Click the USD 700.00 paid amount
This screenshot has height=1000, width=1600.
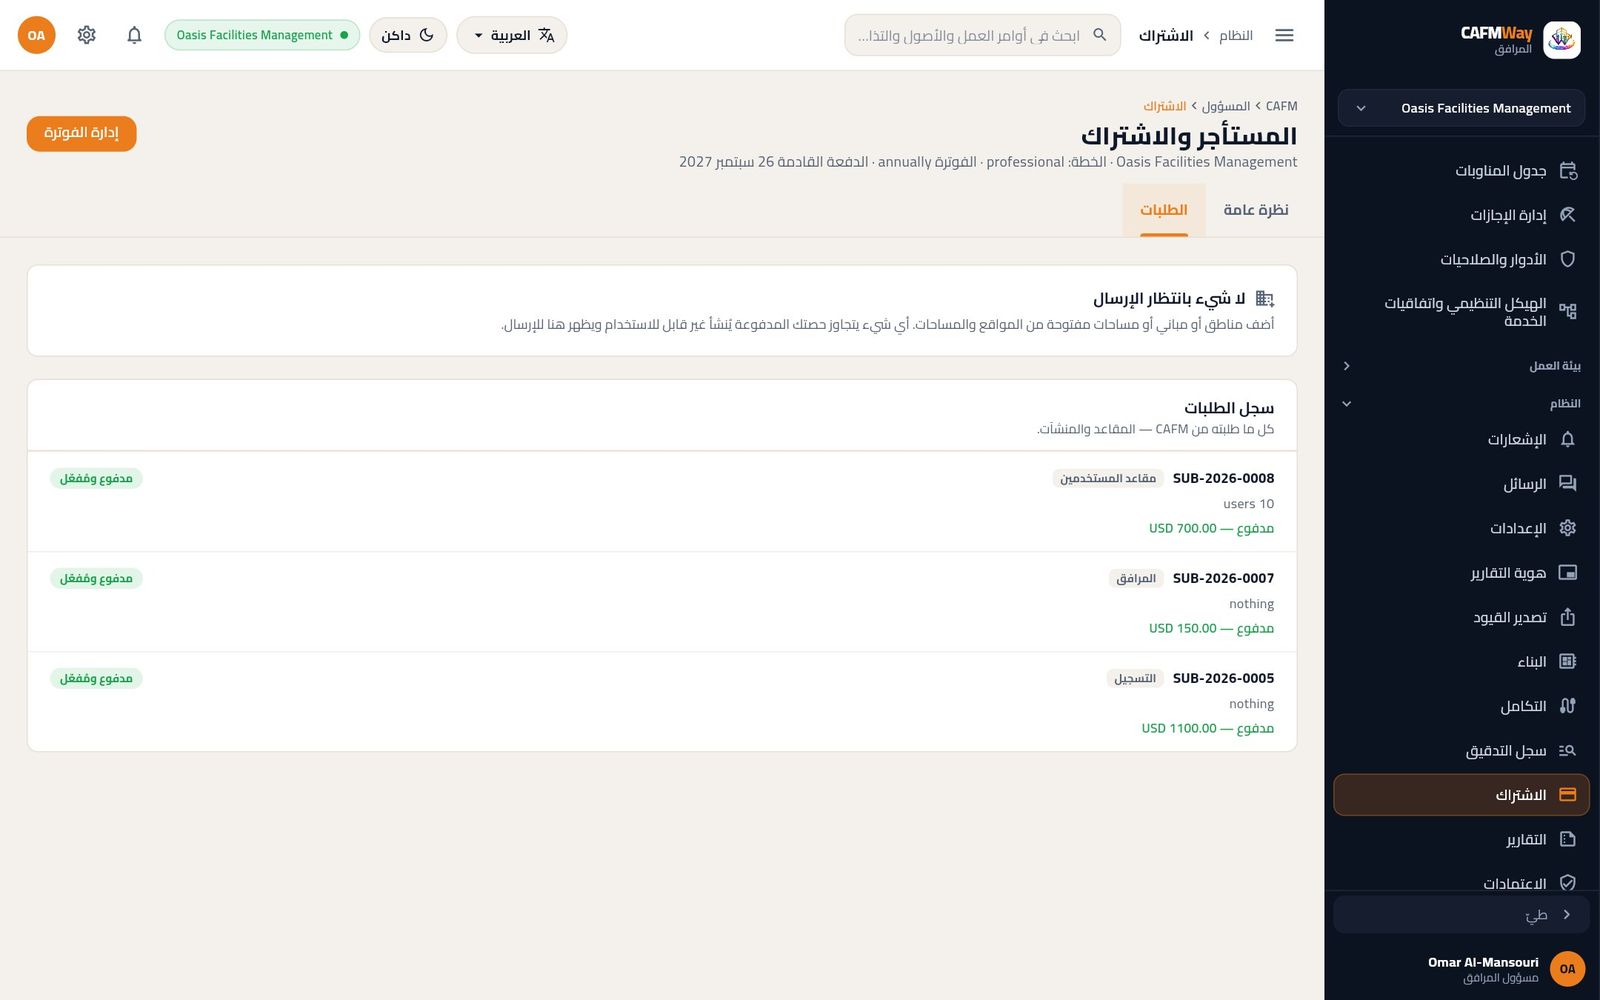point(1211,528)
